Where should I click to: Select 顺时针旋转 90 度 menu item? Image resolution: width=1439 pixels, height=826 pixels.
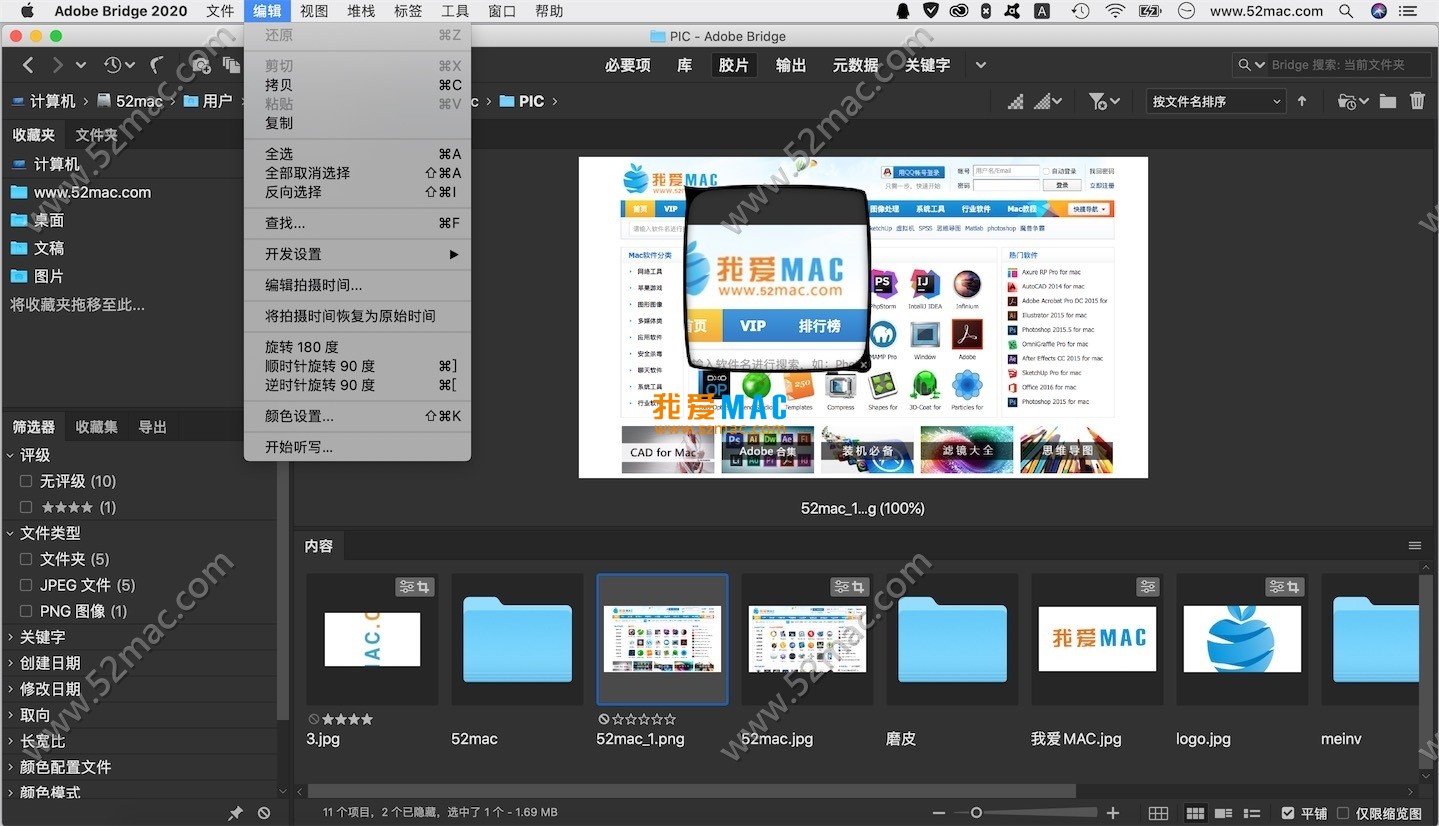357,366
